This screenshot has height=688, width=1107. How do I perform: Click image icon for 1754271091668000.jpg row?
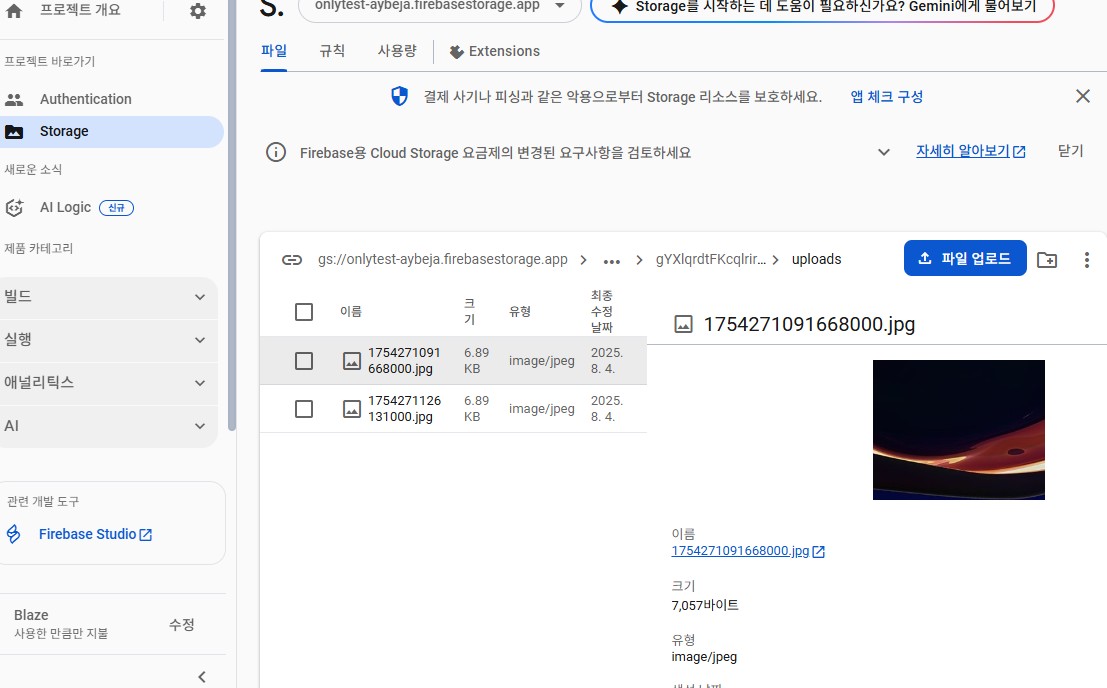(352, 361)
